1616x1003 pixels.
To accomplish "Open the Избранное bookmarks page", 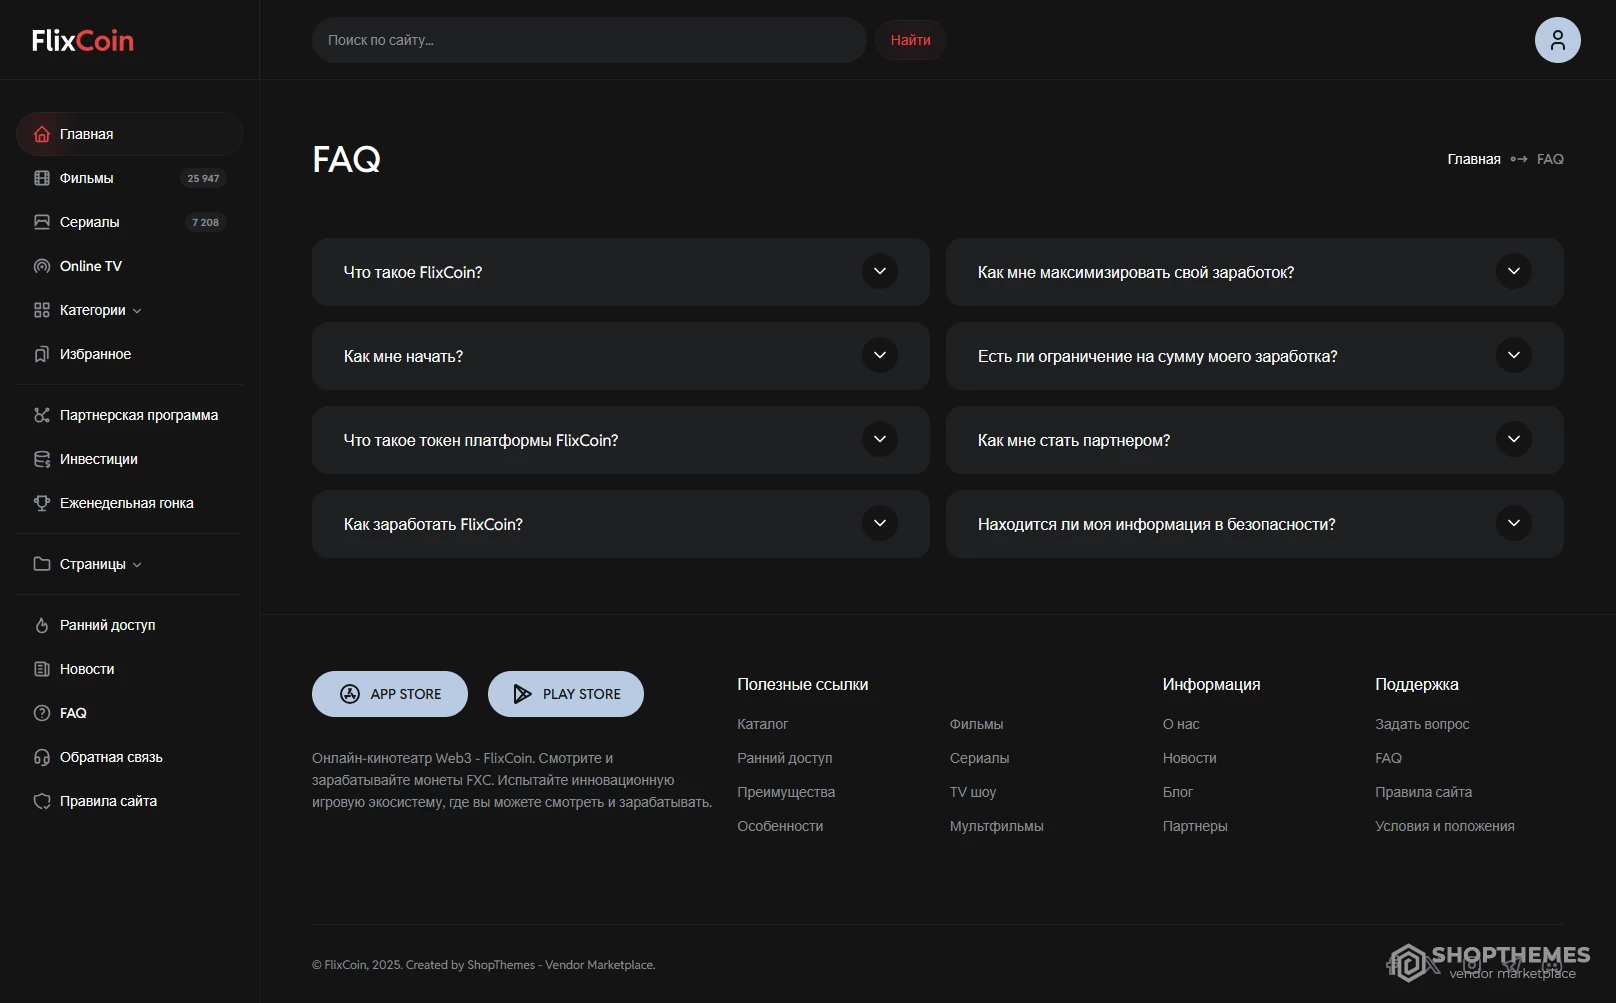I will coord(95,354).
